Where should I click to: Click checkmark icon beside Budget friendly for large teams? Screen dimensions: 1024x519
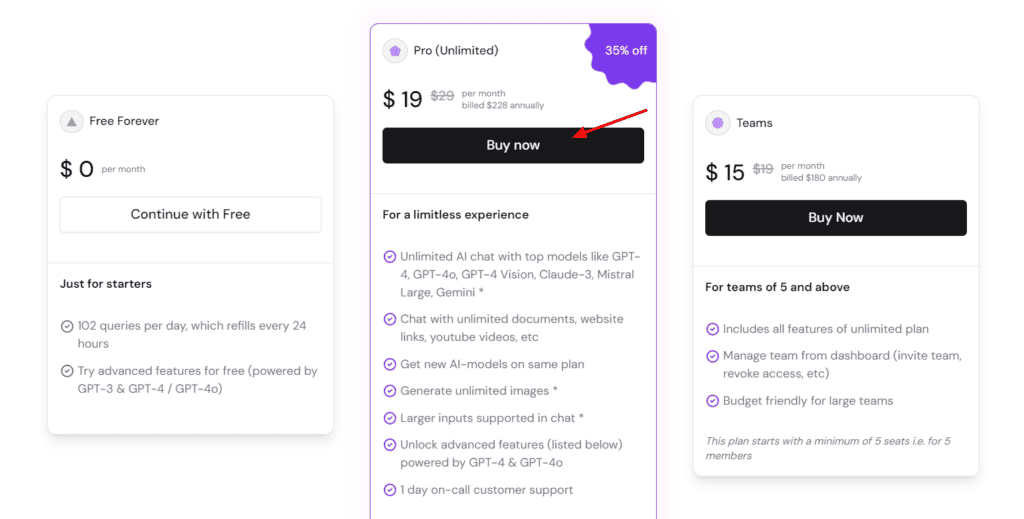tap(713, 401)
